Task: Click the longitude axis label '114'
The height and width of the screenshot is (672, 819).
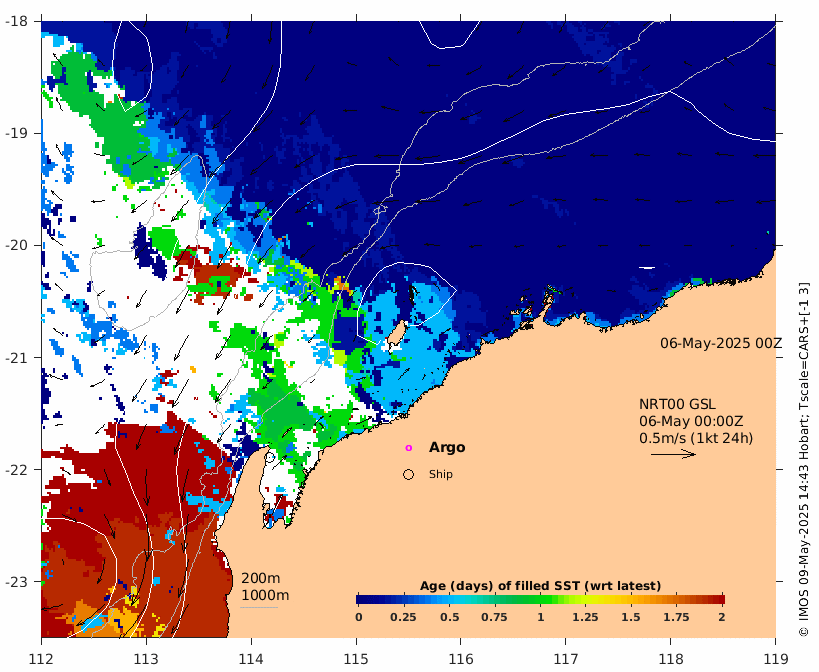Action: (x=251, y=659)
